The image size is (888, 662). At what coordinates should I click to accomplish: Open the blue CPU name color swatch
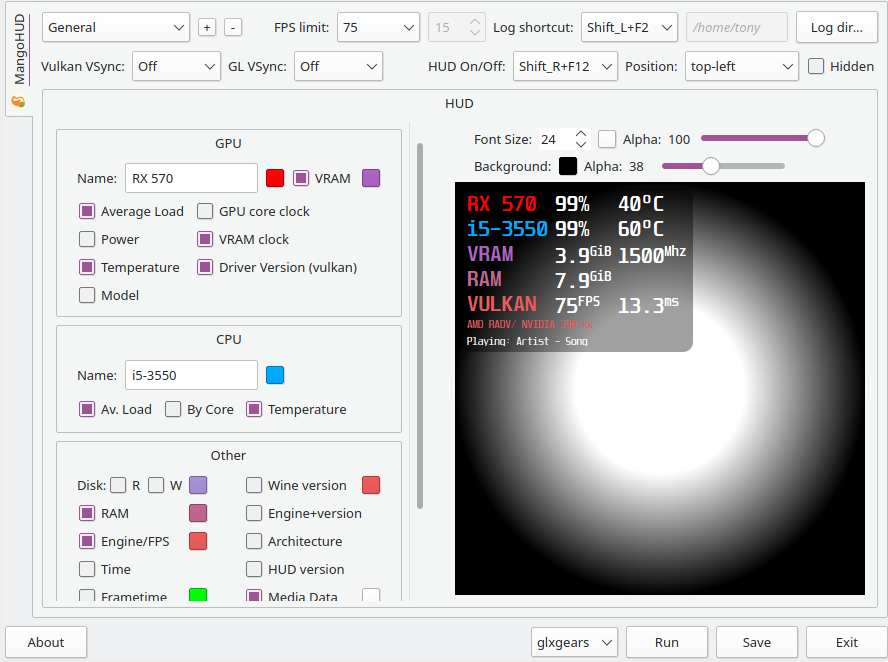(275, 375)
